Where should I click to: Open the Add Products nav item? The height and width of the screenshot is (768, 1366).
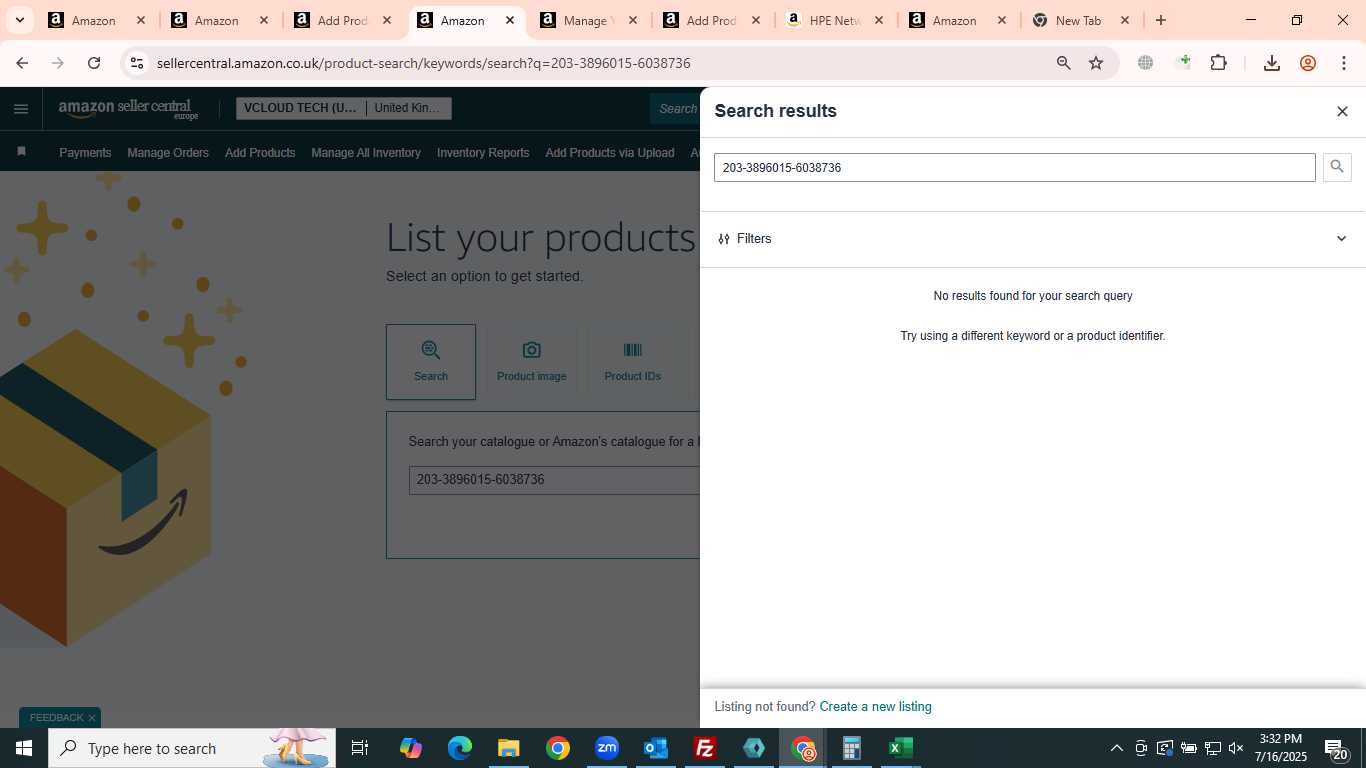[x=260, y=153]
